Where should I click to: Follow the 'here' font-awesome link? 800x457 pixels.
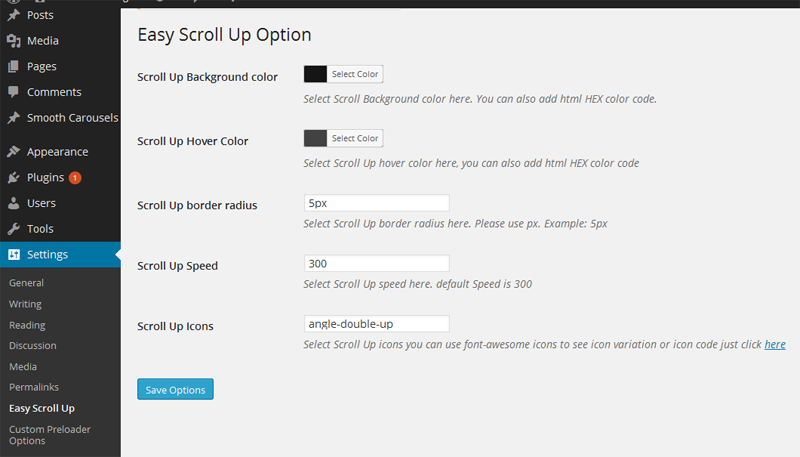click(775, 344)
